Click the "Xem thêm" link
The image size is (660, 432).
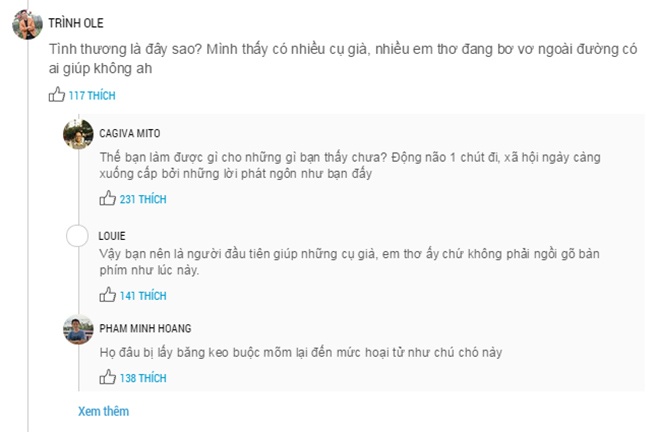click(x=103, y=411)
